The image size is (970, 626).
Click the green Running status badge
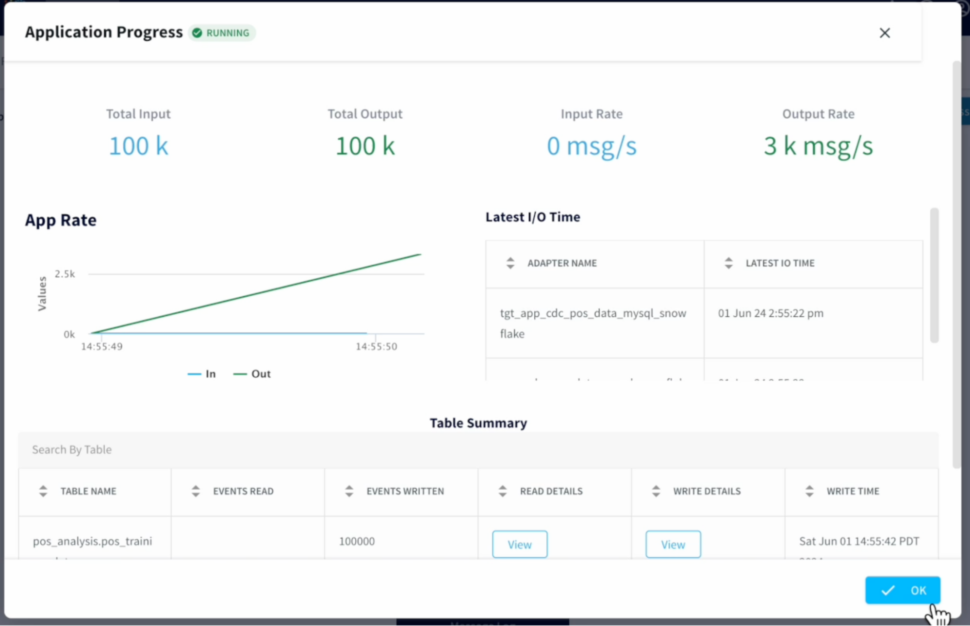tap(222, 33)
